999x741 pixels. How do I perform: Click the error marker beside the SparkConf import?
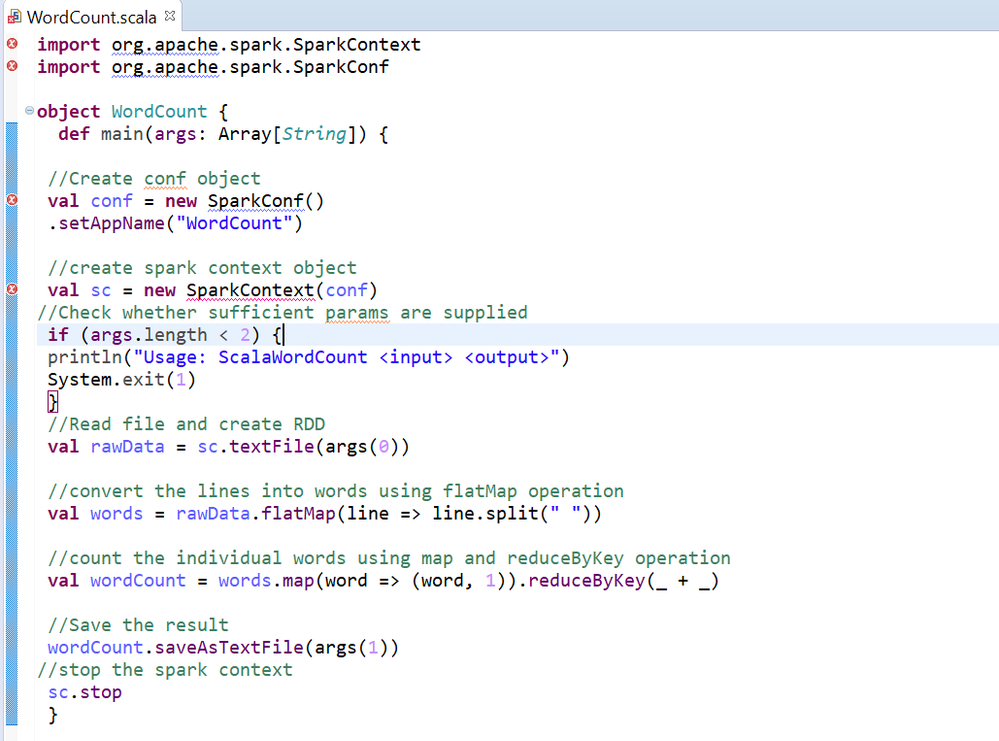coord(12,66)
